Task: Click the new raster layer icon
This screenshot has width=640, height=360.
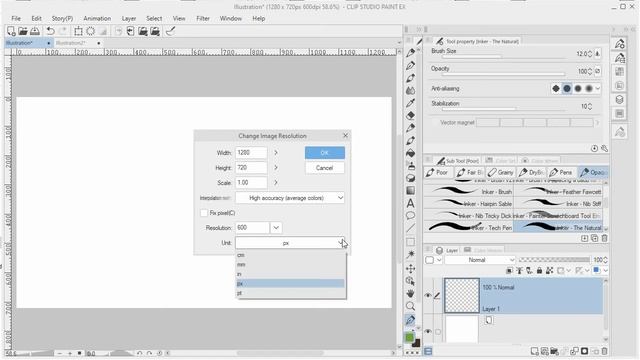Action: 534,351
